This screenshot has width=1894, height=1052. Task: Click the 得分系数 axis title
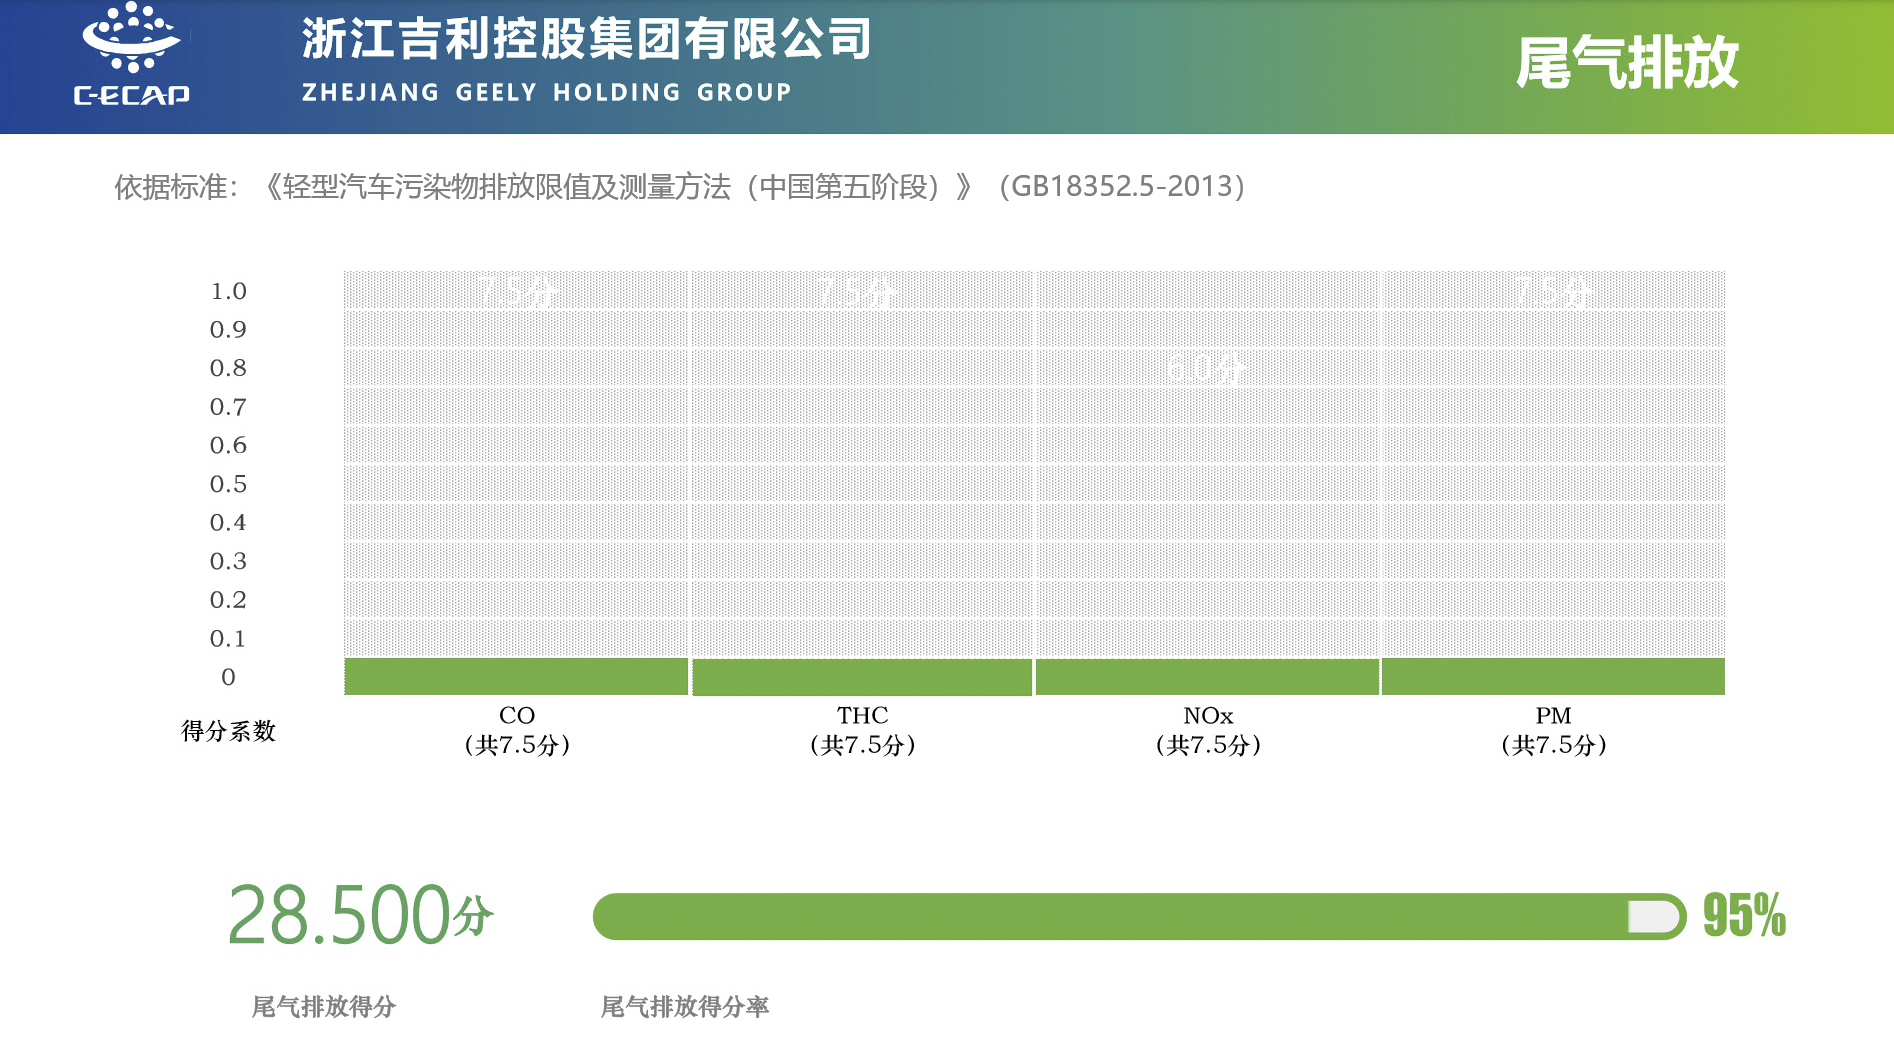[x=228, y=731]
